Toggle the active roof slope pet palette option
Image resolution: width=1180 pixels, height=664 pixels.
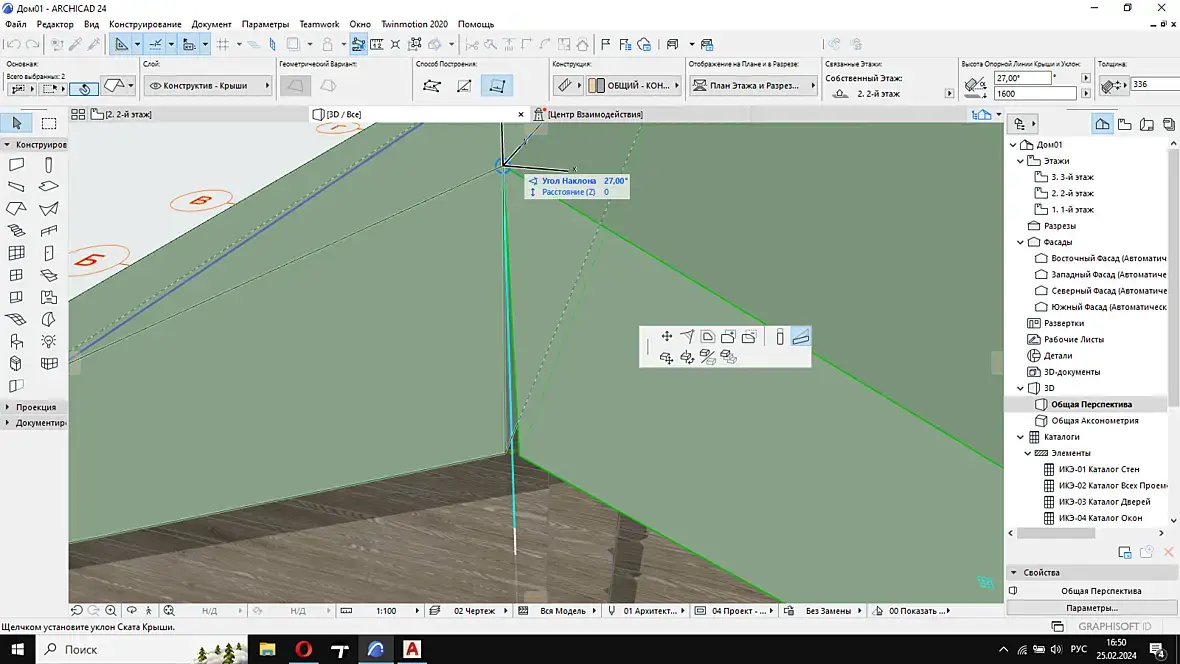coord(801,337)
